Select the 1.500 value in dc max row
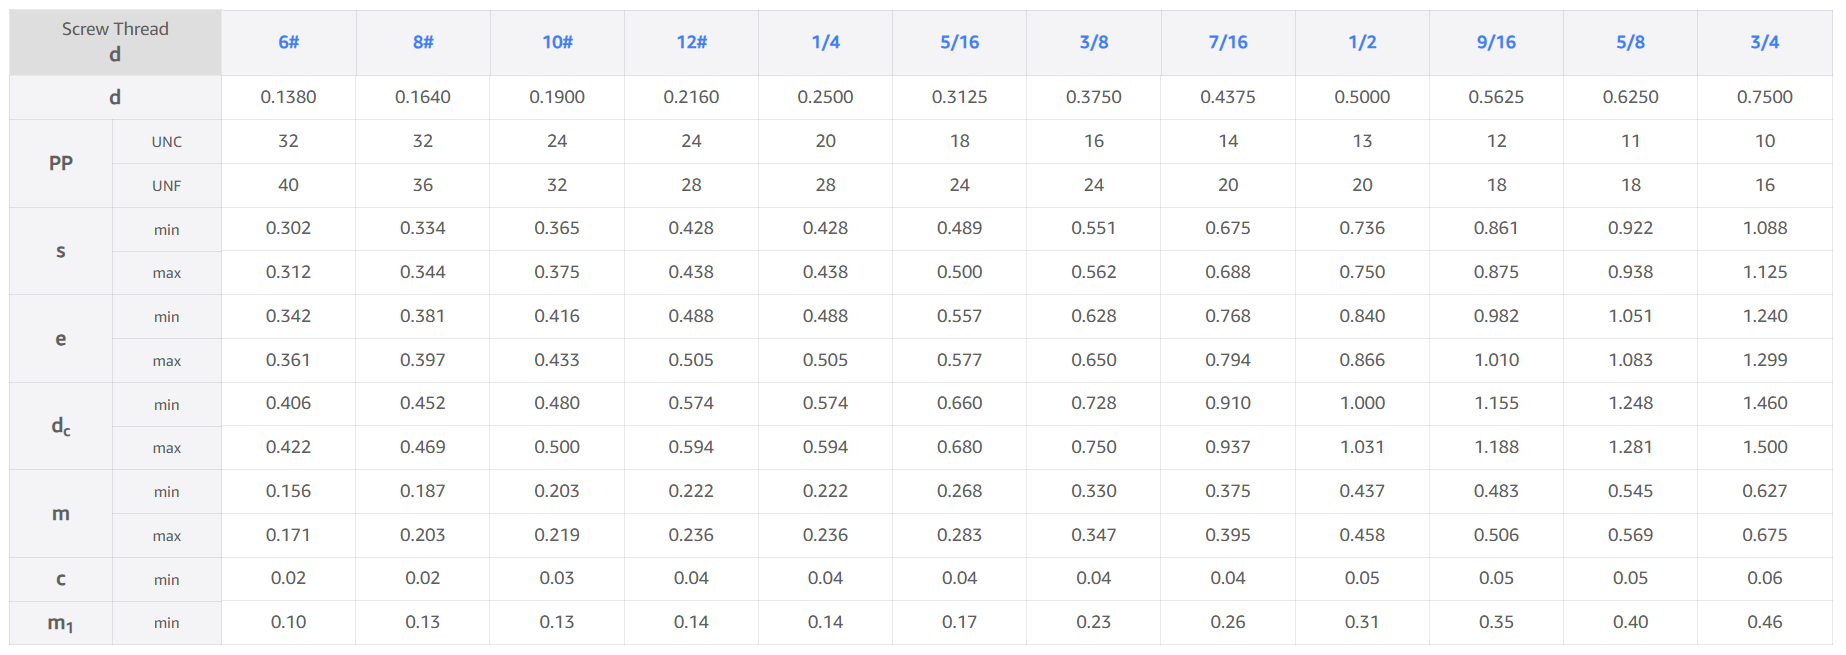This screenshot has height=655, width=1846. [1764, 447]
